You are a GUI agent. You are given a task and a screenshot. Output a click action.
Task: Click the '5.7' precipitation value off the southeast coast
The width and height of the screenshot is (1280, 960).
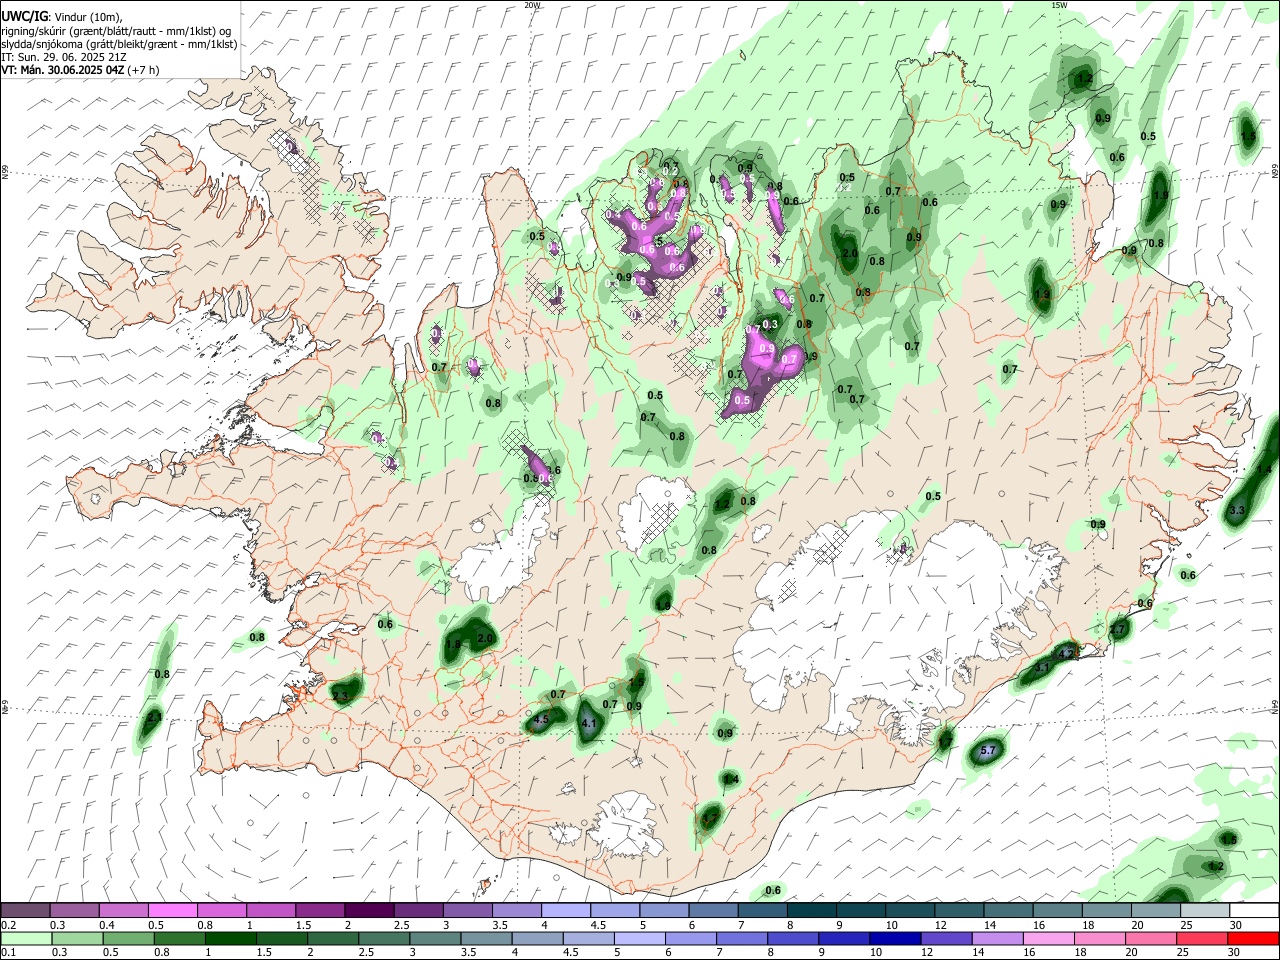(x=989, y=750)
